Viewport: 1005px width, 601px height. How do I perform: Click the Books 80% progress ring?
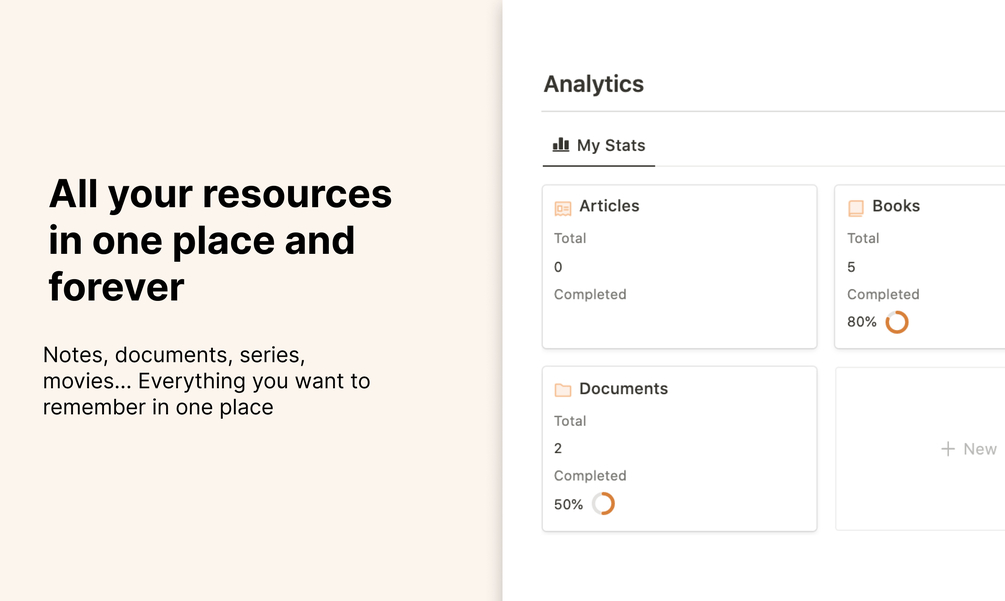897,322
